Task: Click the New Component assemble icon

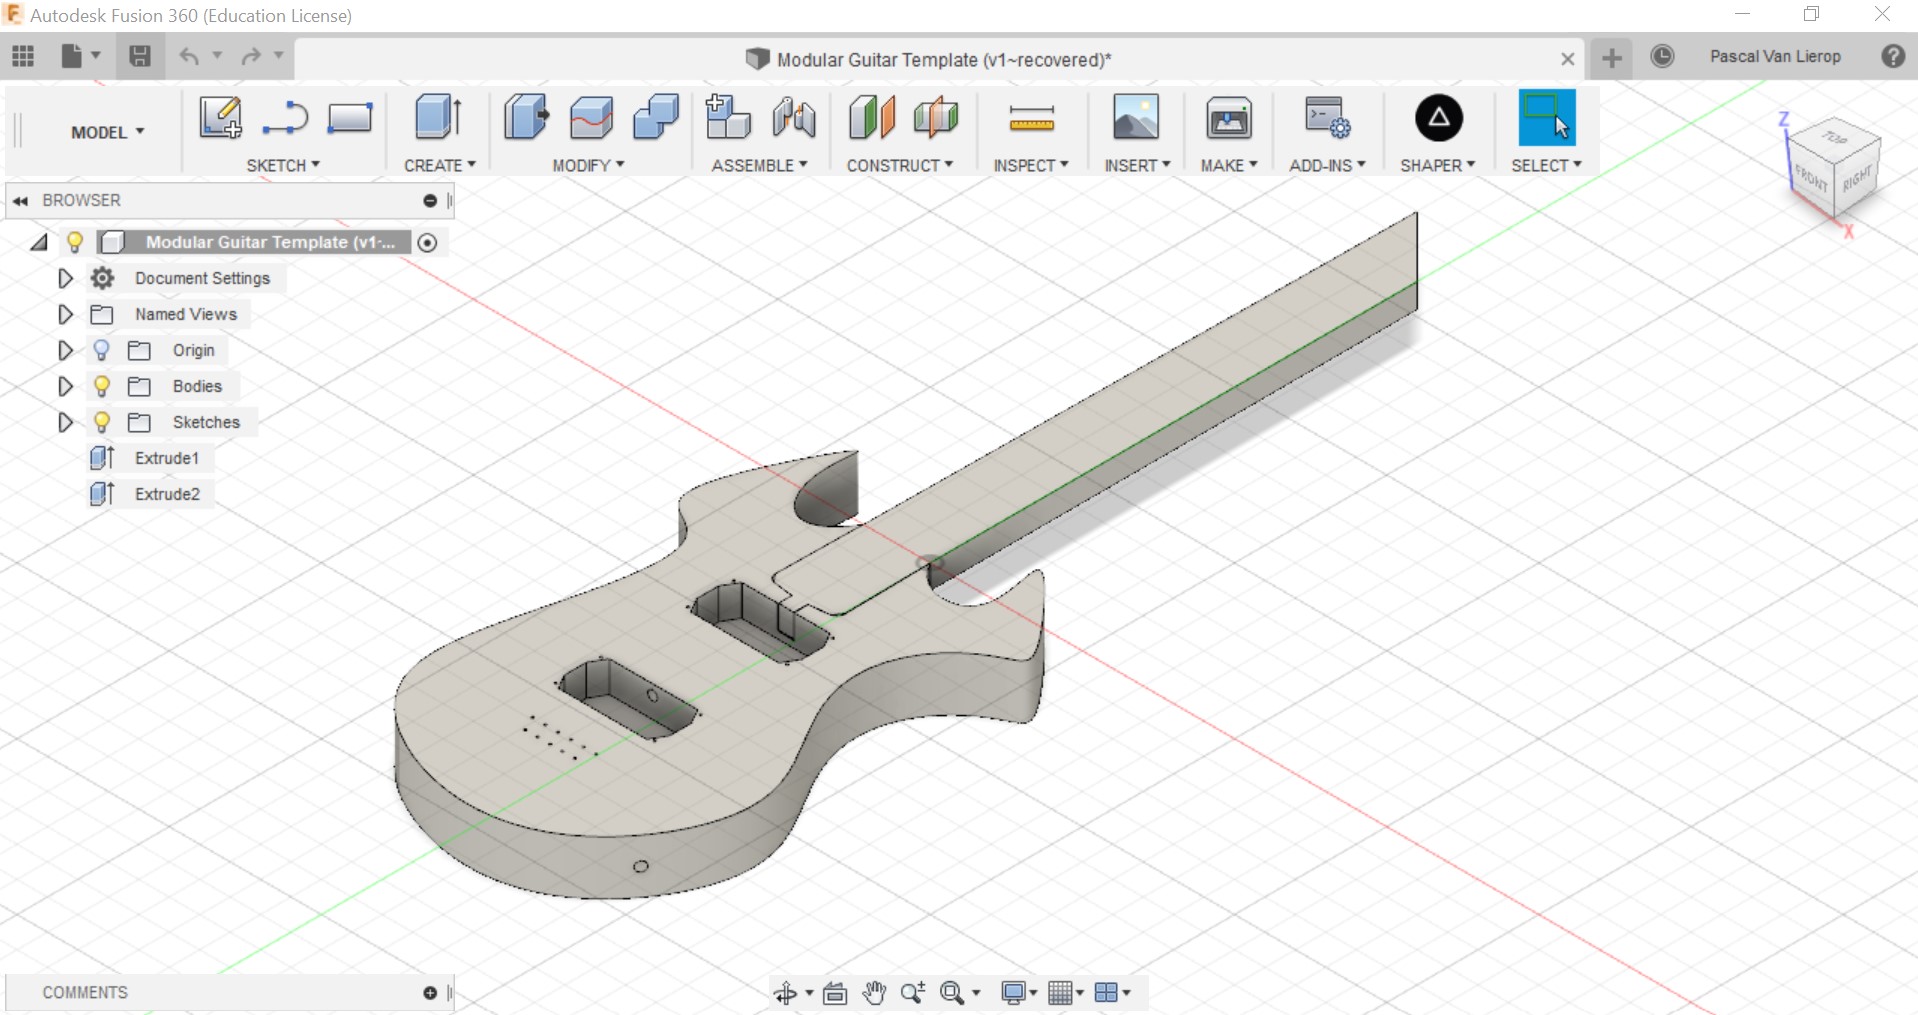Action: point(728,118)
